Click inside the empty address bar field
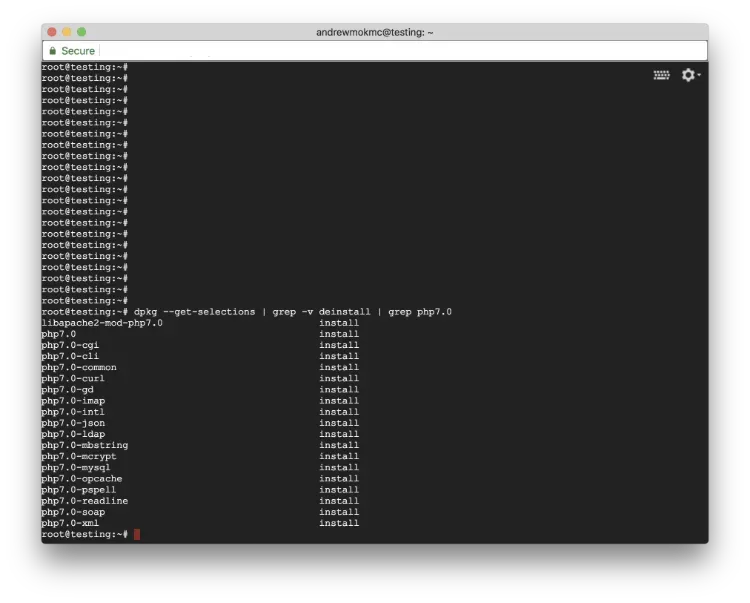The image size is (750, 603). 400,51
